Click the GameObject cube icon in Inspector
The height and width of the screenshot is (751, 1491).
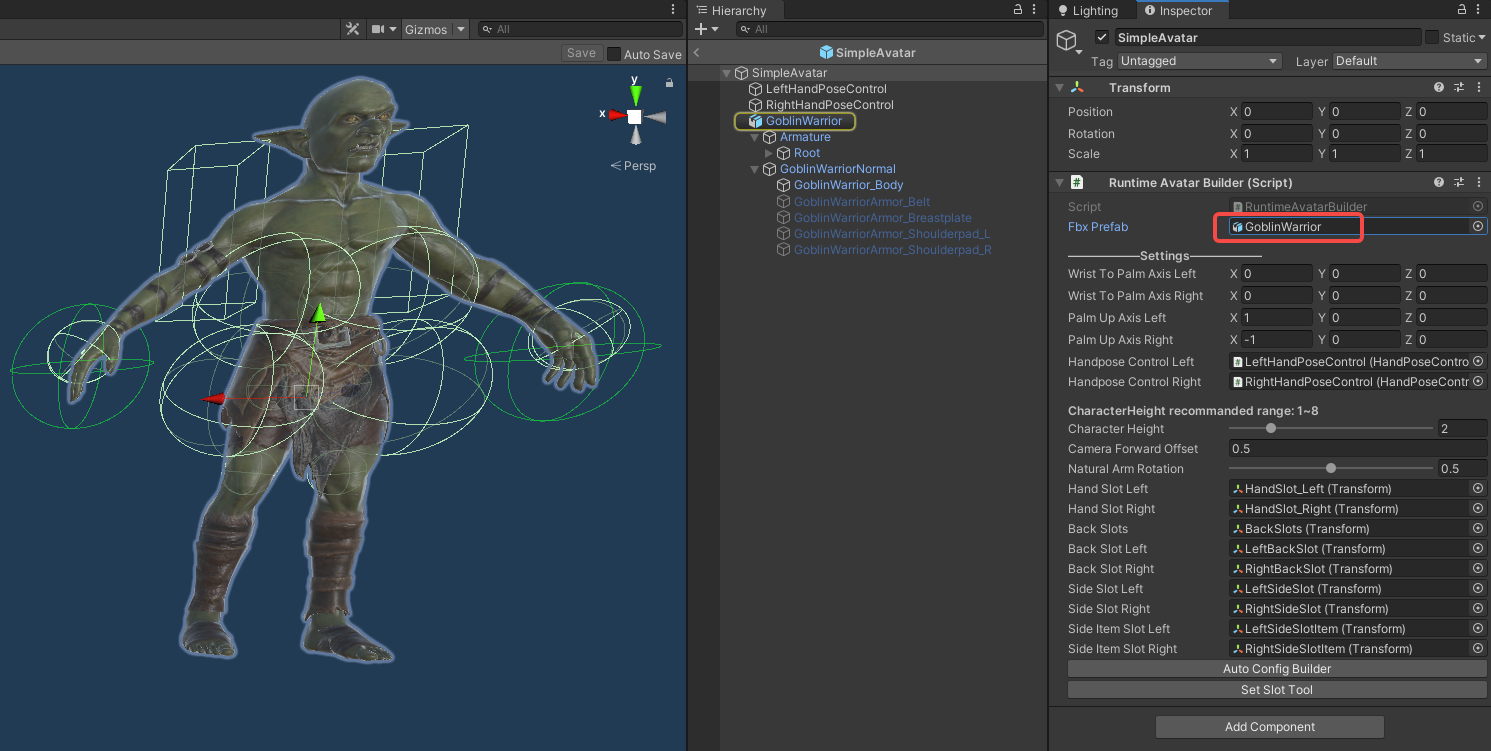pos(1068,41)
